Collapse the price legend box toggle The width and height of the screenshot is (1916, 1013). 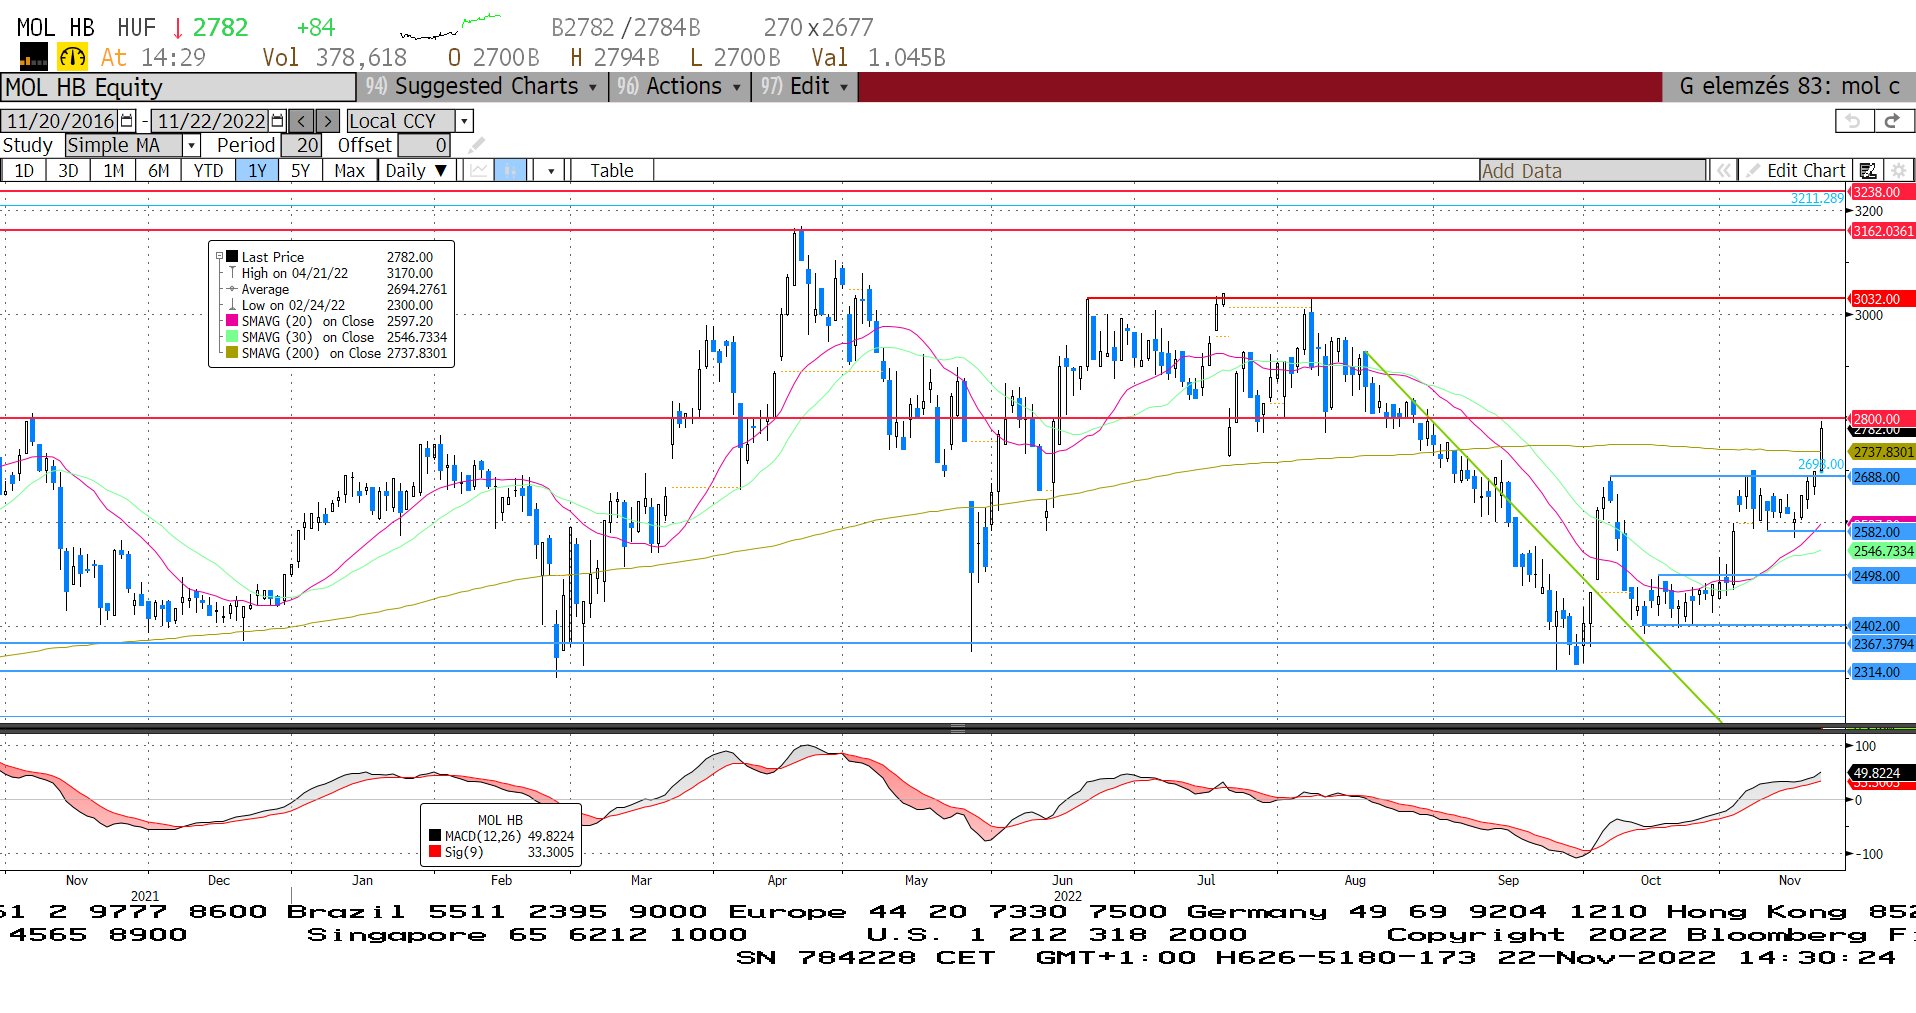(x=219, y=257)
